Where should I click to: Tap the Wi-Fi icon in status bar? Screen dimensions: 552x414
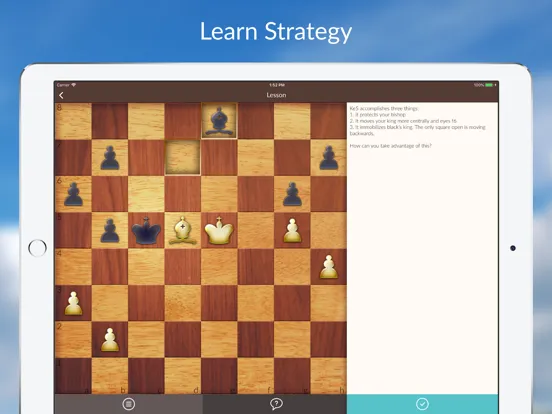click(x=74, y=85)
